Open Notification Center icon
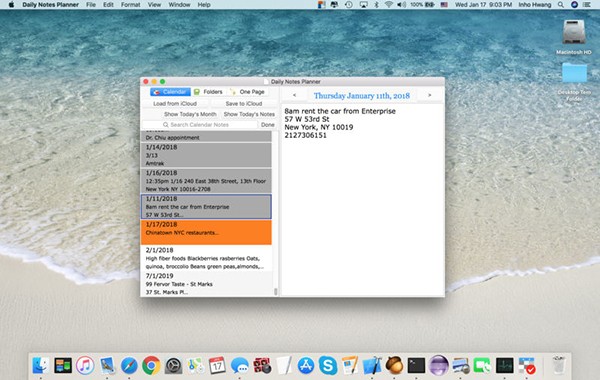The image size is (600, 380). click(587, 5)
